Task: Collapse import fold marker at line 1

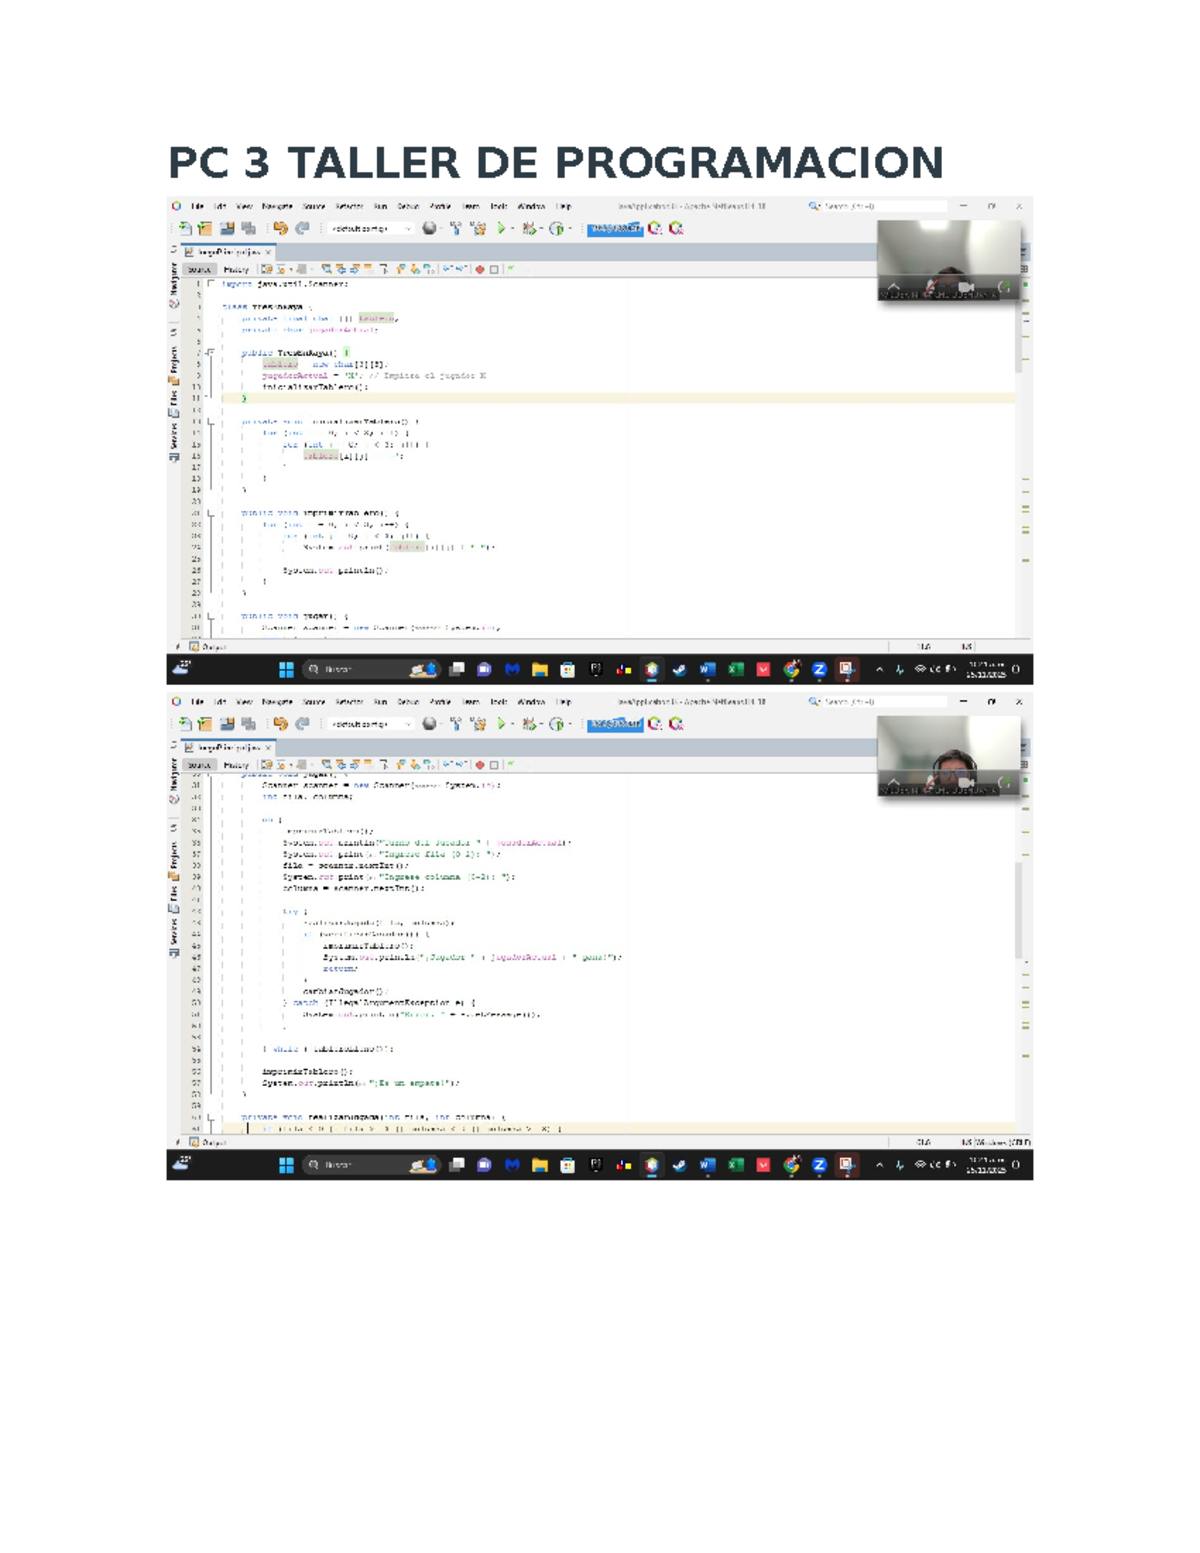Action: click(211, 284)
